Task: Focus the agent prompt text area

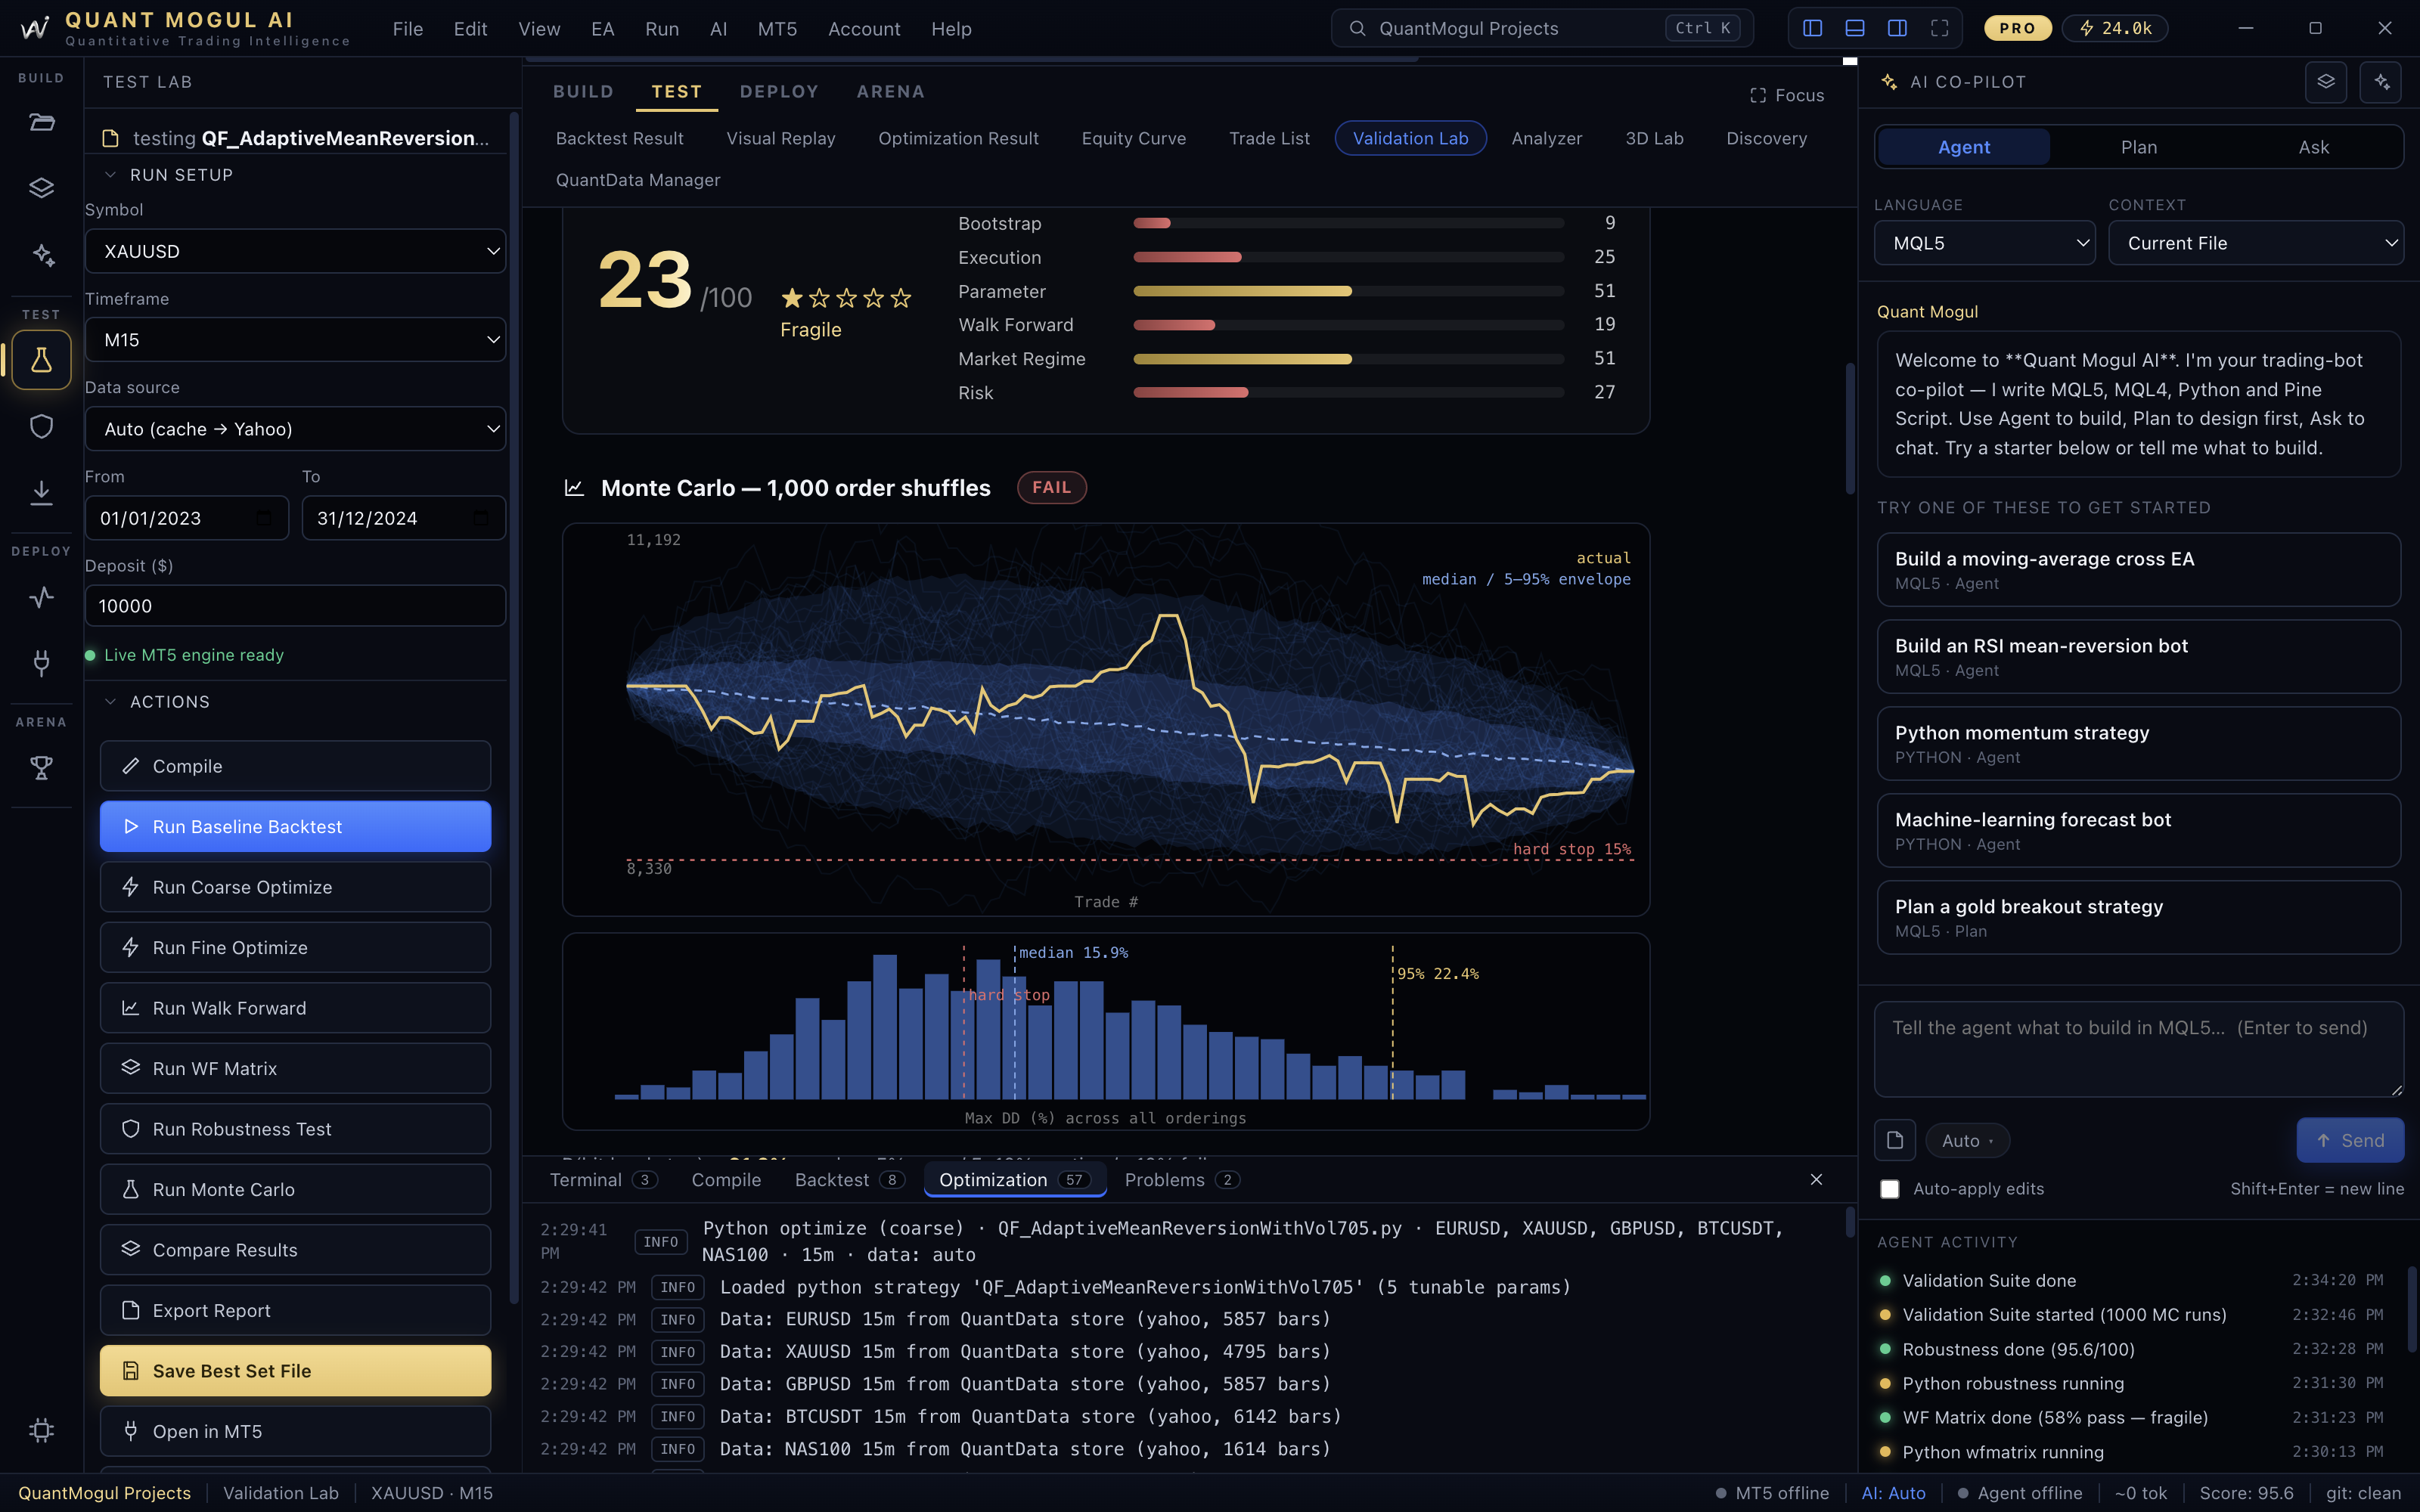Action: pos(2139,1050)
